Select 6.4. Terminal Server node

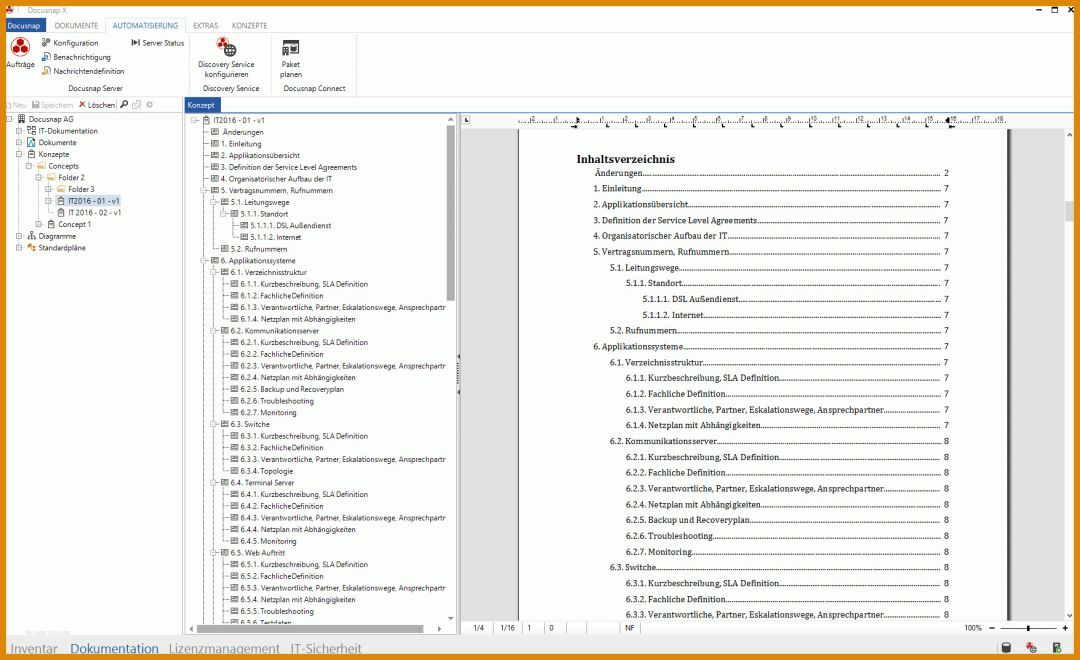point(262,483)
